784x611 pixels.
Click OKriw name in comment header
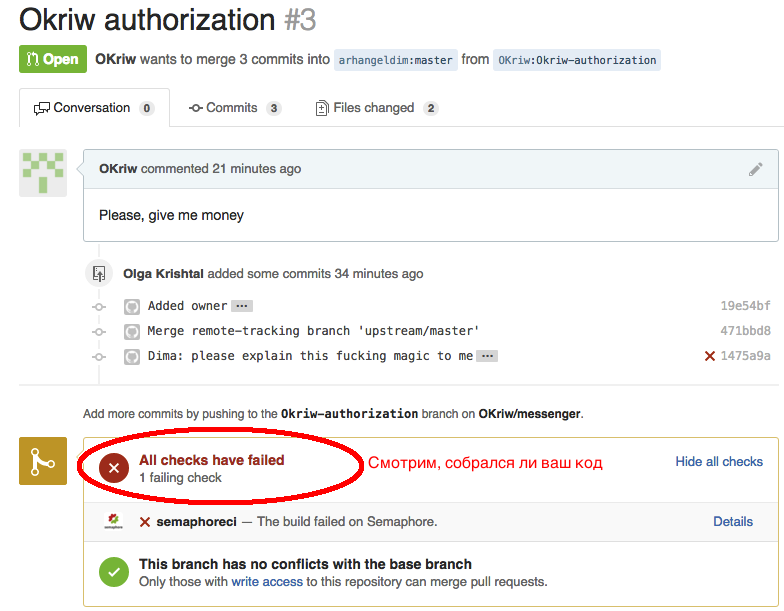click(118, 168)
